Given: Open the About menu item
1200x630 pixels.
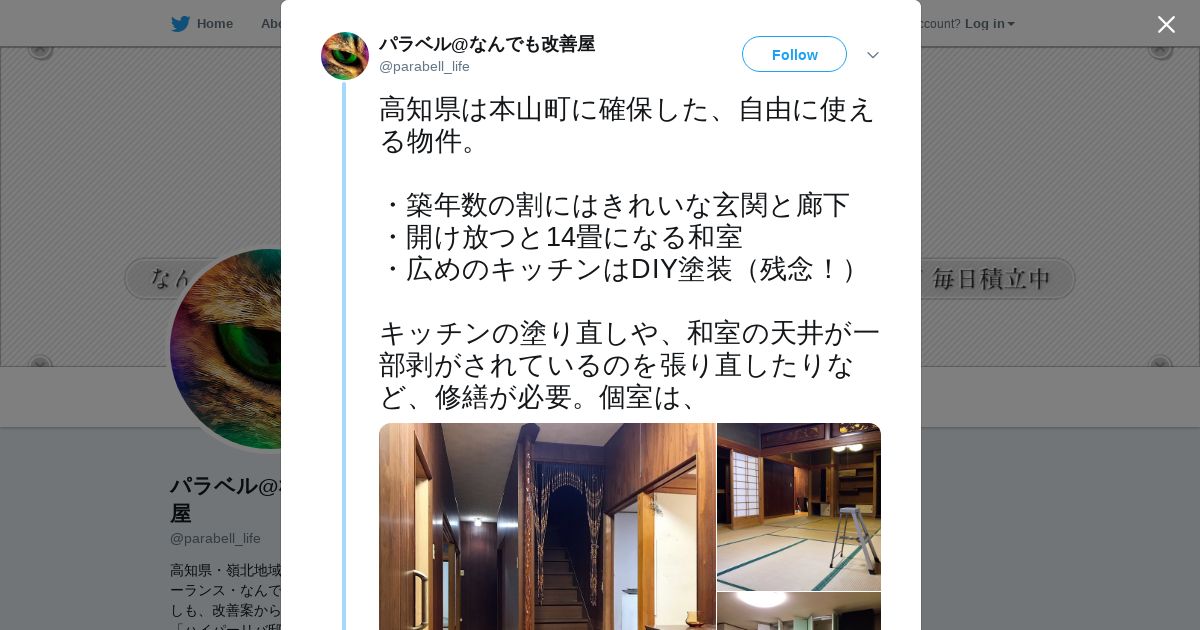Looking at the screenshot, I should click(x=270, y=24).
